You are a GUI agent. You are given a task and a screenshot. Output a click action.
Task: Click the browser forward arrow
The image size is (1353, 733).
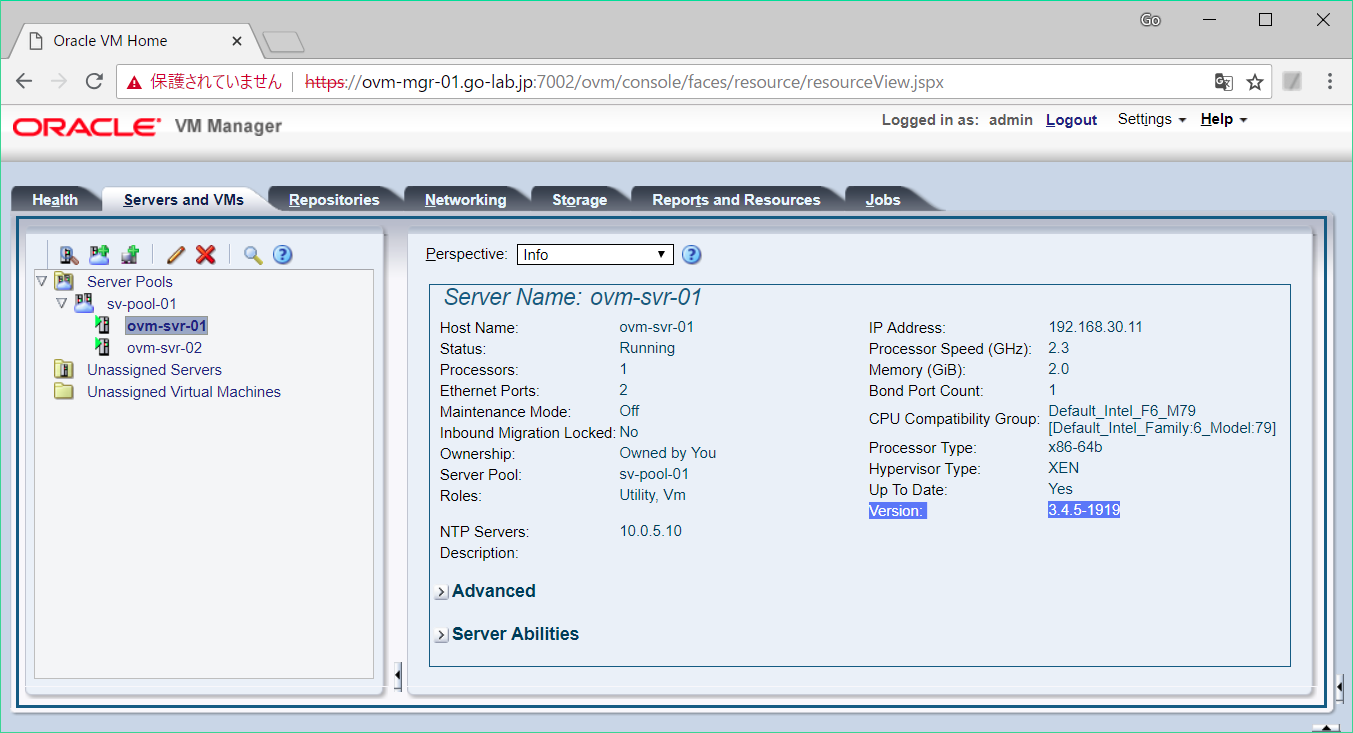point(59,82)
